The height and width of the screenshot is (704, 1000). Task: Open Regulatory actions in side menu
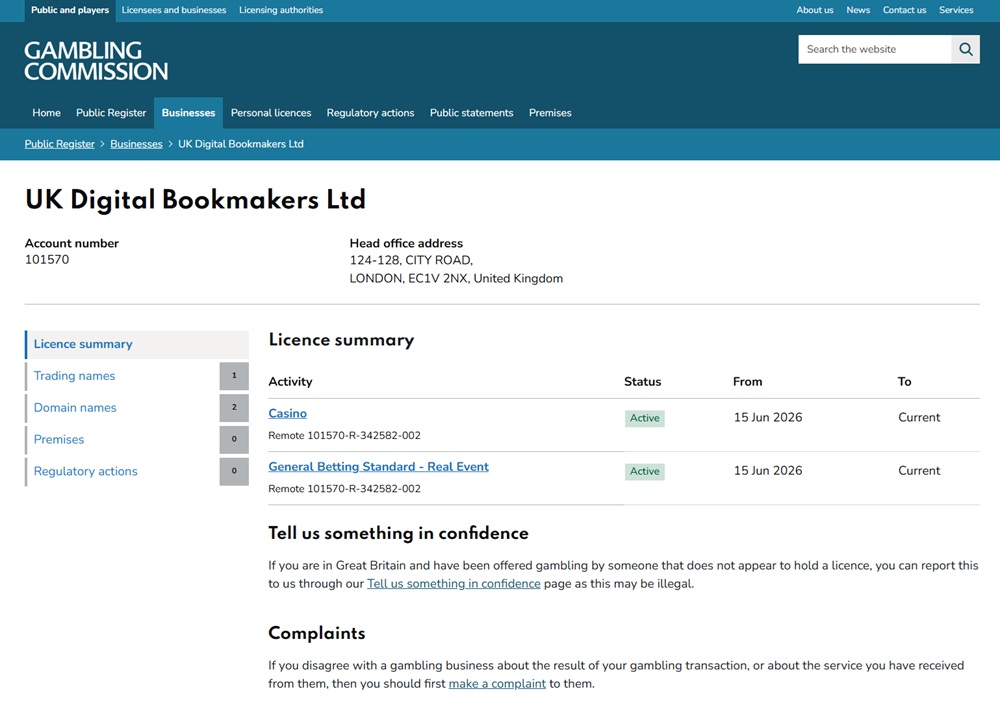coord(85,472)
